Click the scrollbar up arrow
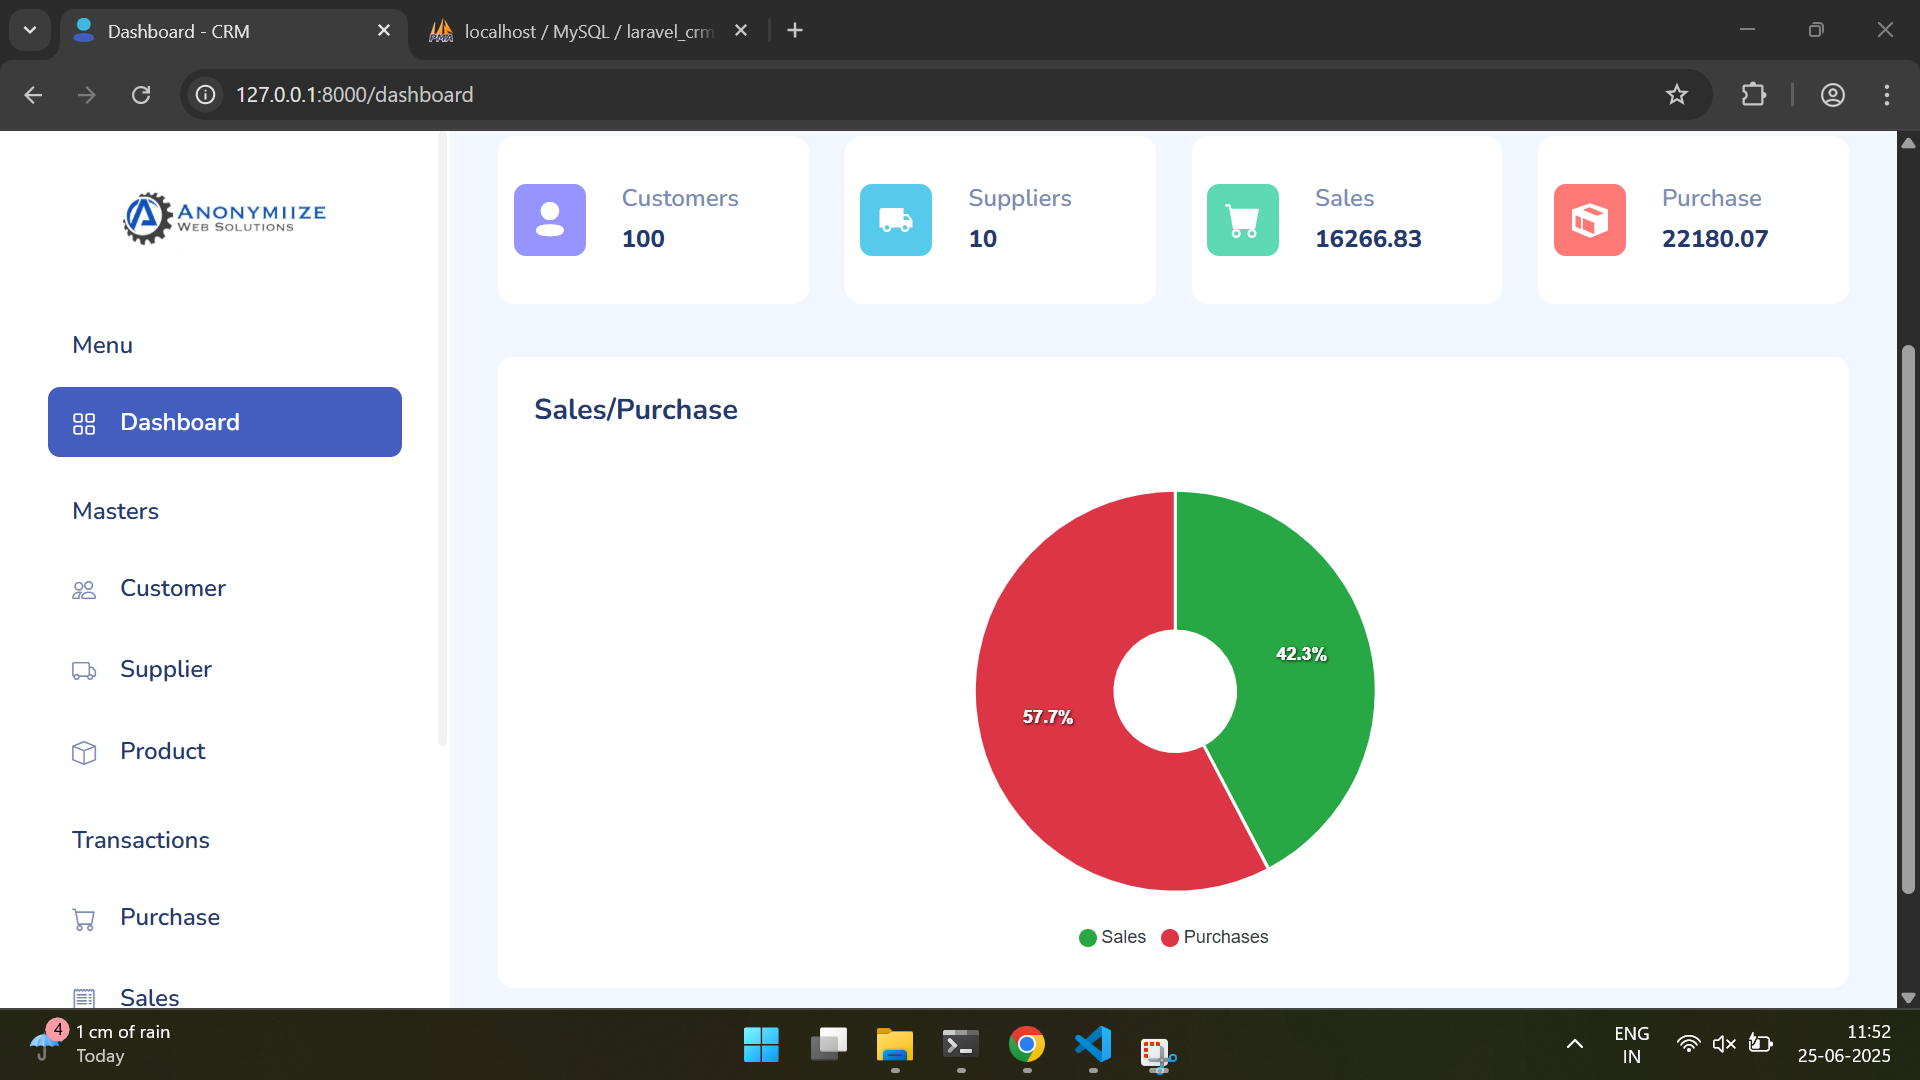 point(1908,143)
